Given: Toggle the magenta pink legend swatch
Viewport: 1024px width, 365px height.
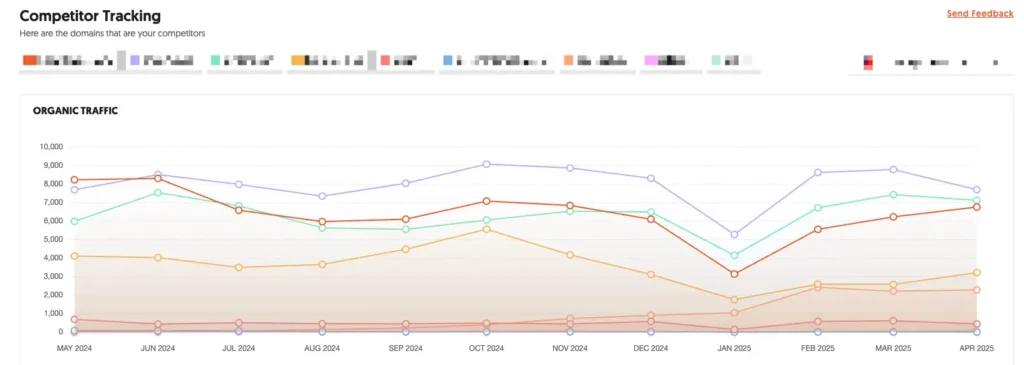Looking at the screenshot, I should (x=650, y=60).
